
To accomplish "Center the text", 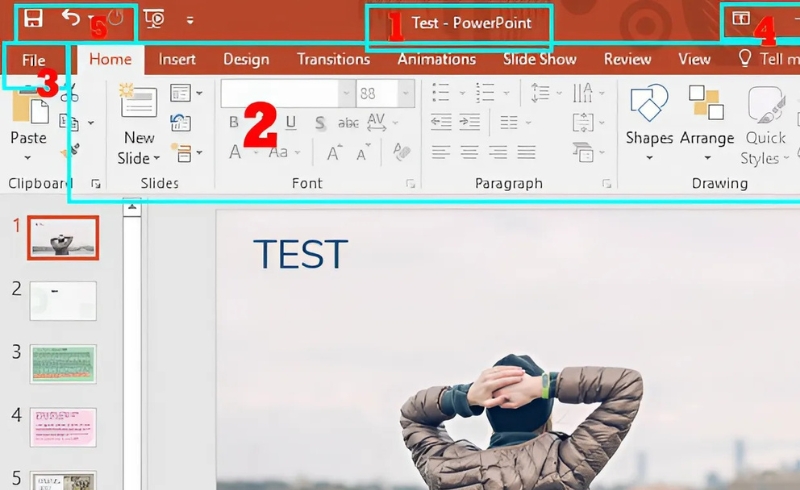I will (469, 152).
